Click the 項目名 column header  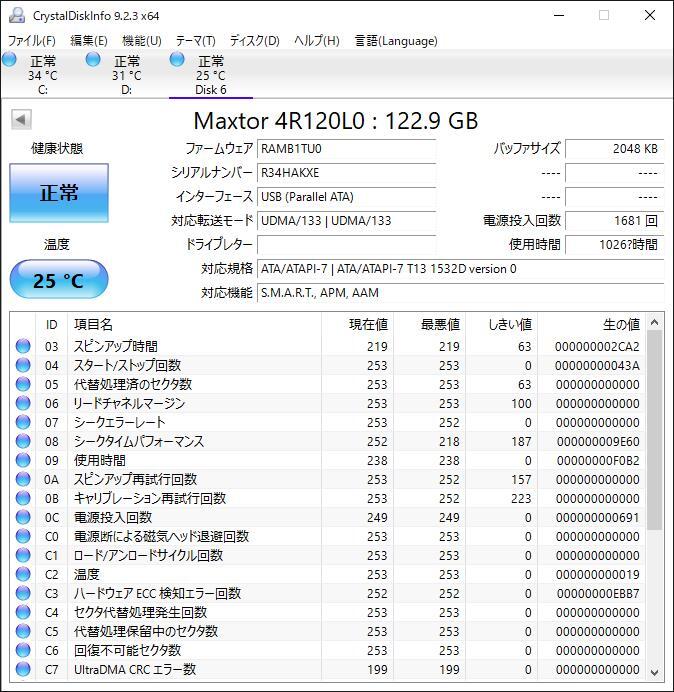click(93, 324)
